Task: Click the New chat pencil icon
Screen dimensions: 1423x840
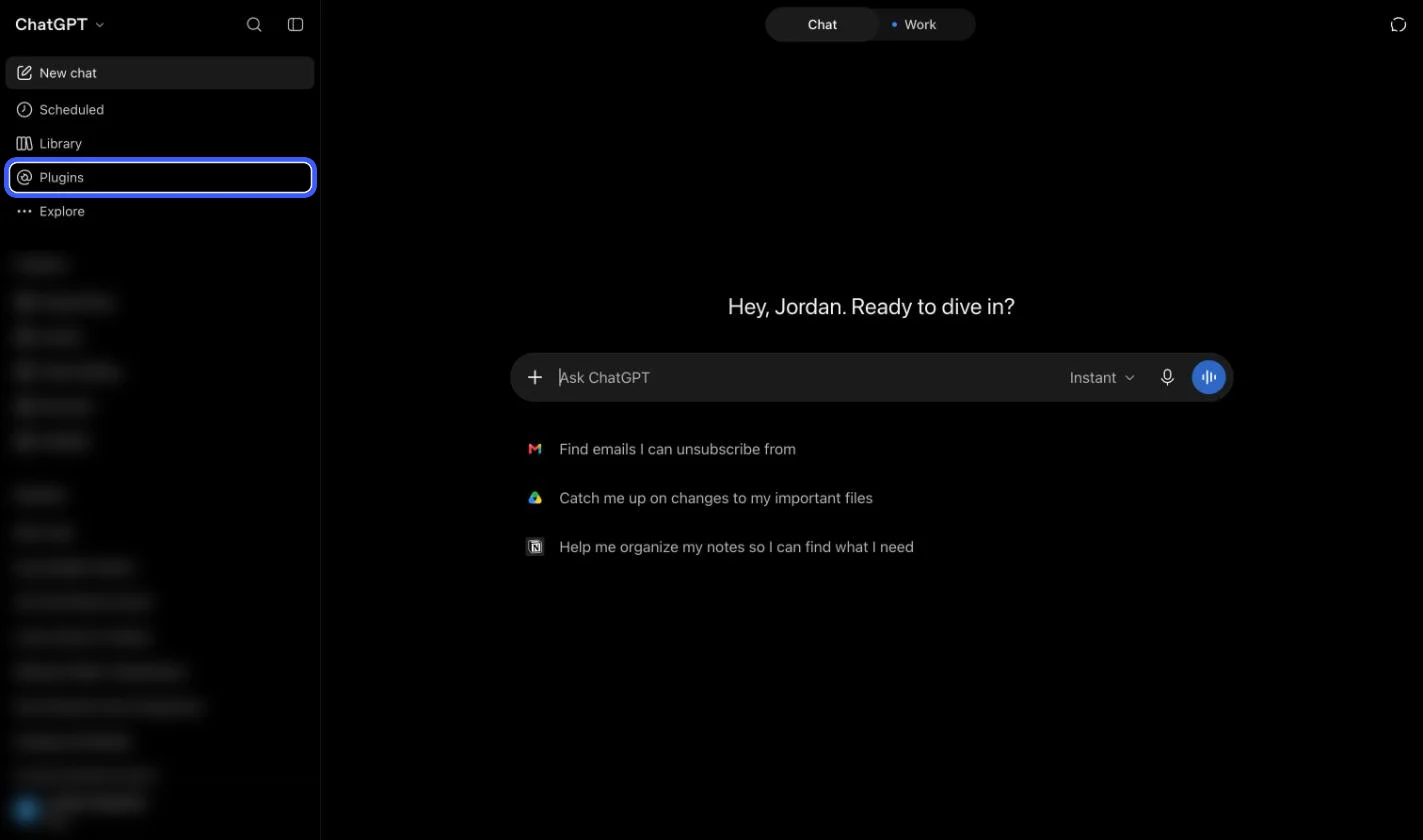Action: click(x=24, y=73)
